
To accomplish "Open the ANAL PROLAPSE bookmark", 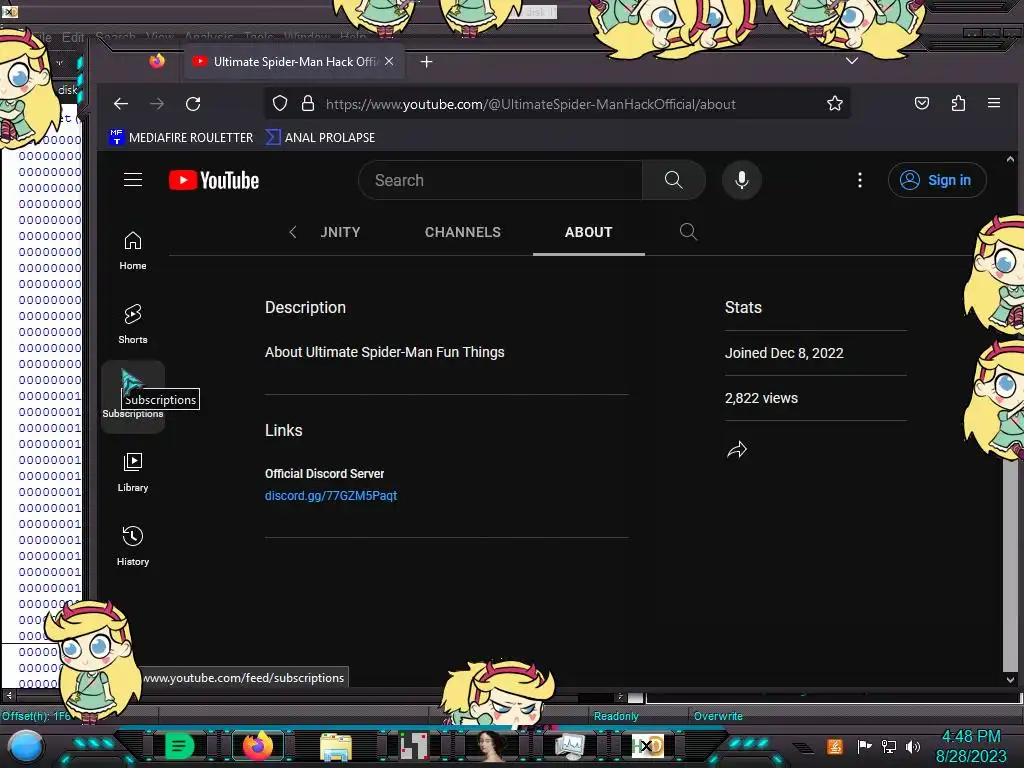I will tap(320, 137).
